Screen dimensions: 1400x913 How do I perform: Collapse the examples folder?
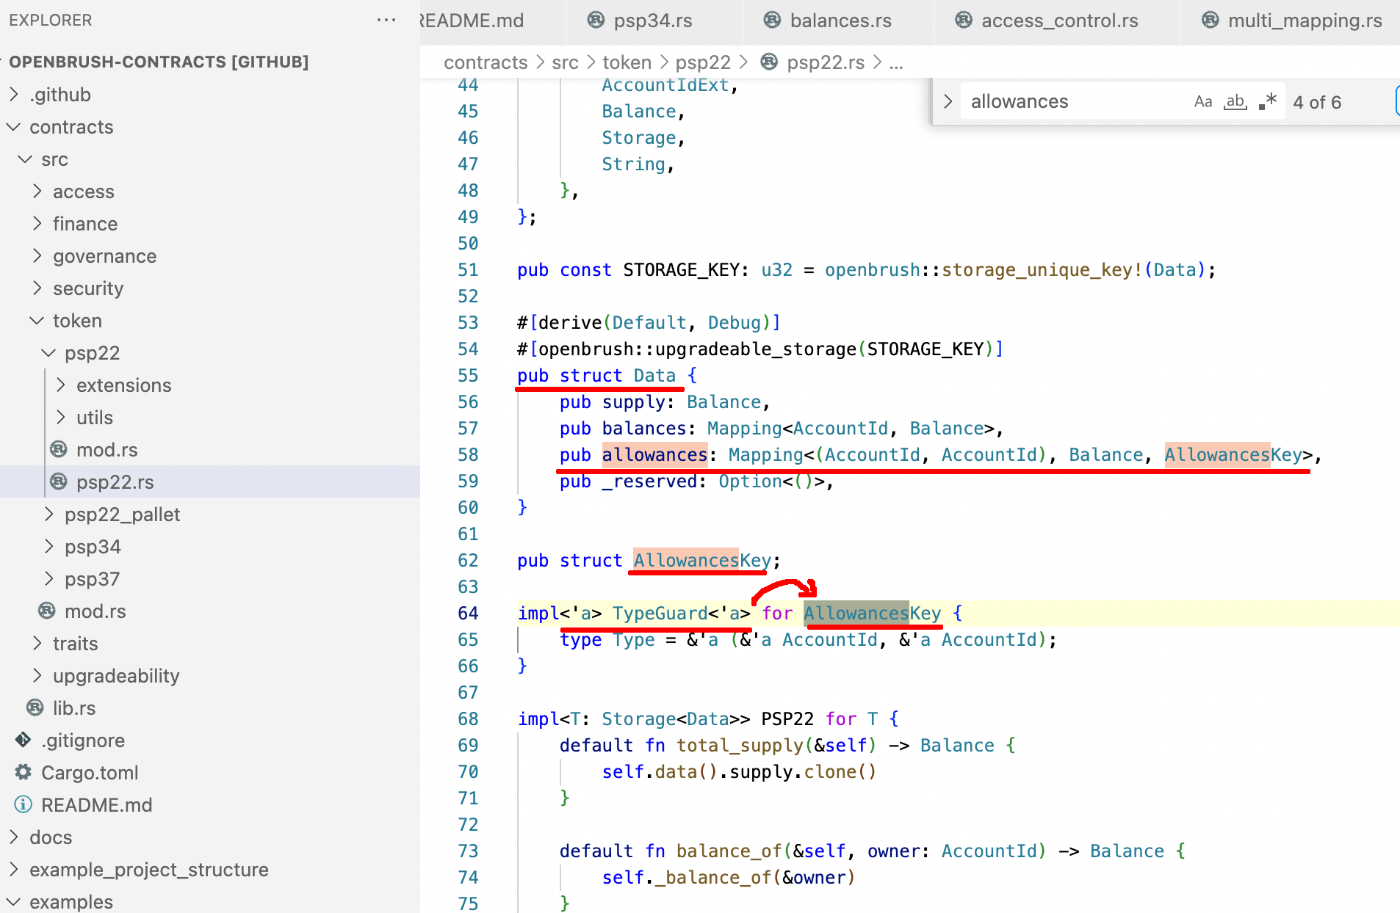pyautogui.click(x=14, y=902)
